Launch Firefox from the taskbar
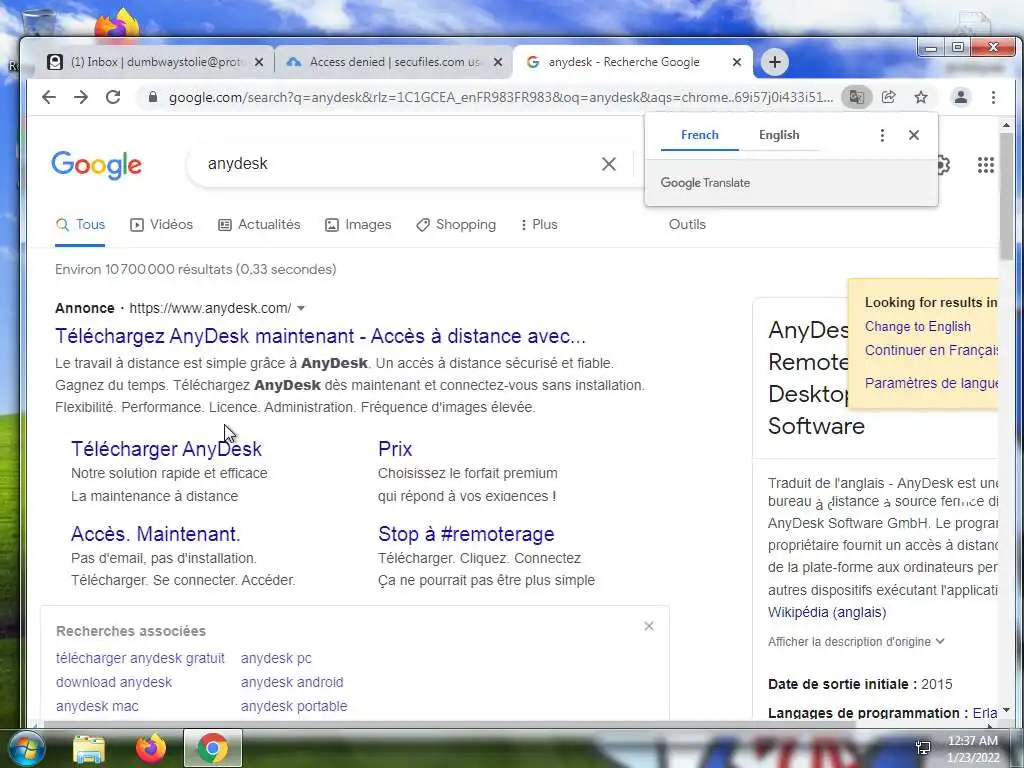 [x=150, y=748]
